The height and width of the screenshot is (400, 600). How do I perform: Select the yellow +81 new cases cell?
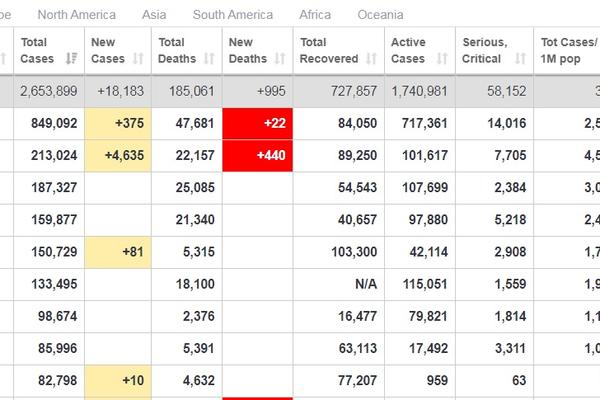tap(118, 251)
